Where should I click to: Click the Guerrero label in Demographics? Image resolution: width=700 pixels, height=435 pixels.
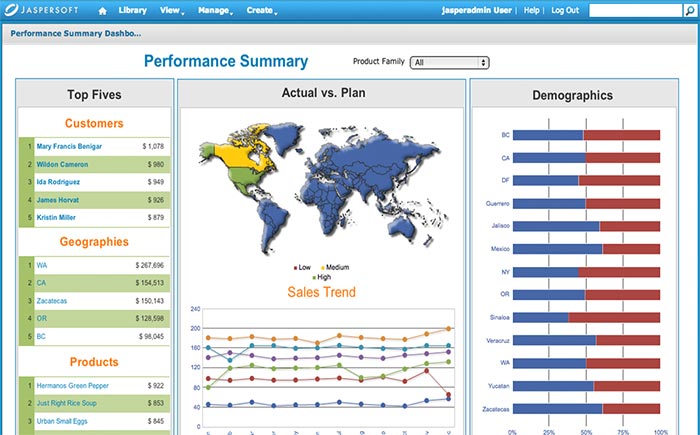(497, 204)
